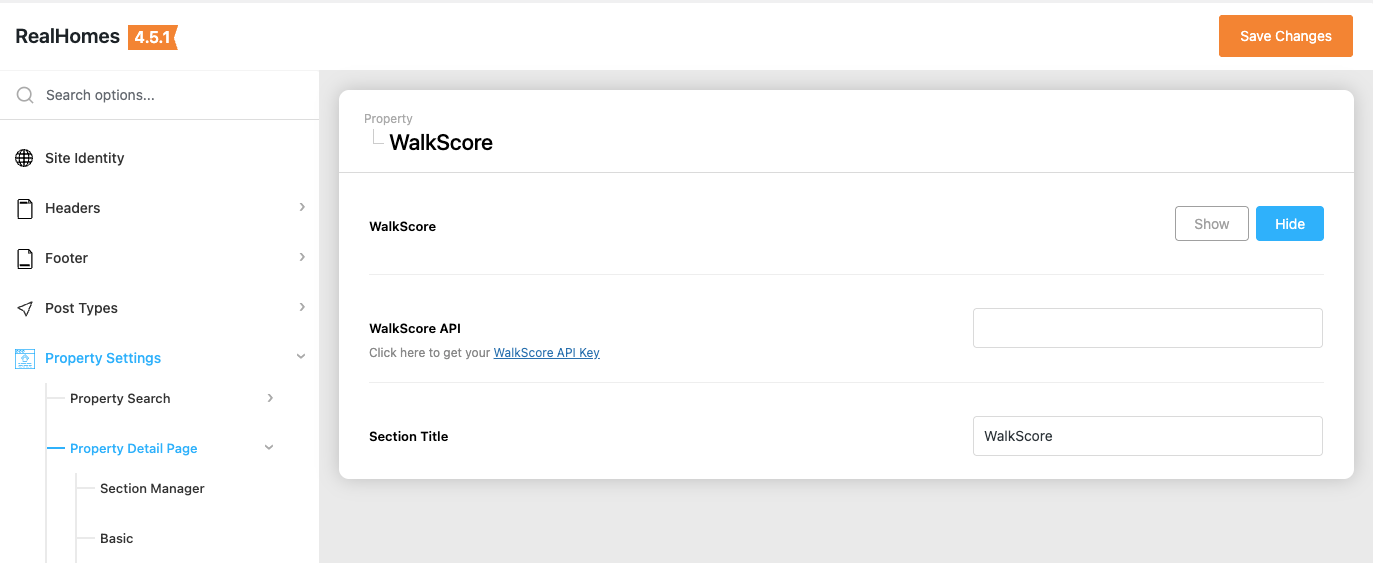Expand the Post Types chevron
Viewport: 1373px width, 563px height.
302,307
